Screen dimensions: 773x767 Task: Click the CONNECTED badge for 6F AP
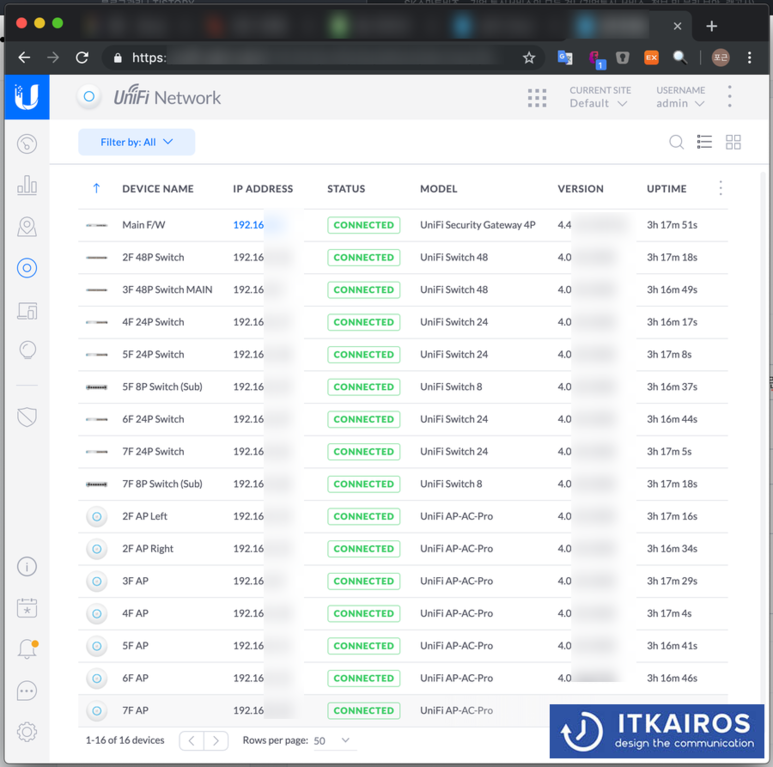[363, 678]
